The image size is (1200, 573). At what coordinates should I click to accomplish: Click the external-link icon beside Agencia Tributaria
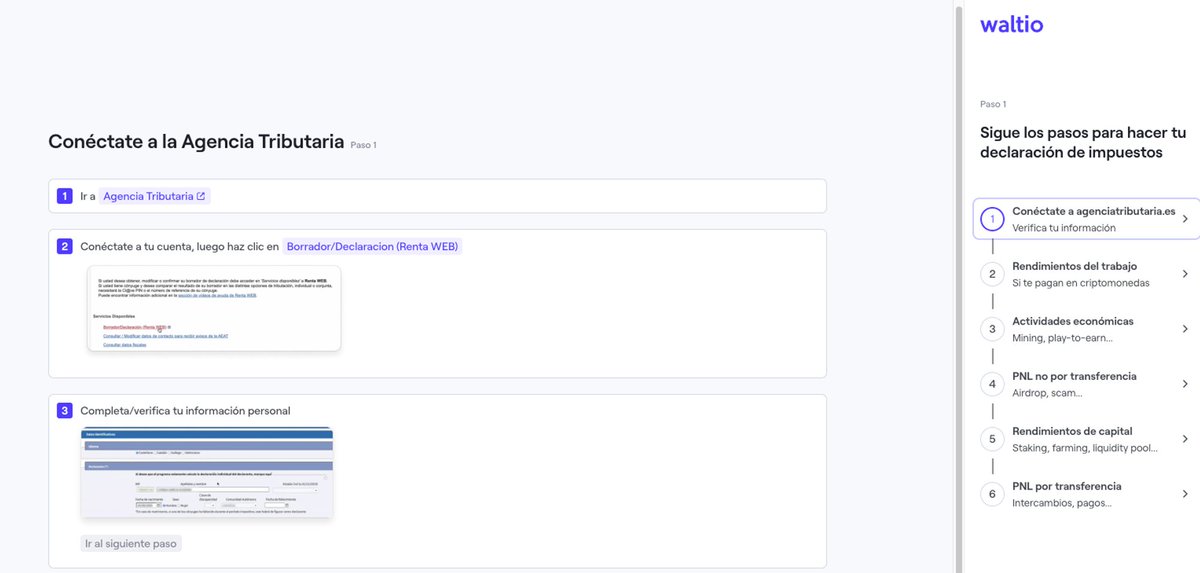click(x=201, y=196)
